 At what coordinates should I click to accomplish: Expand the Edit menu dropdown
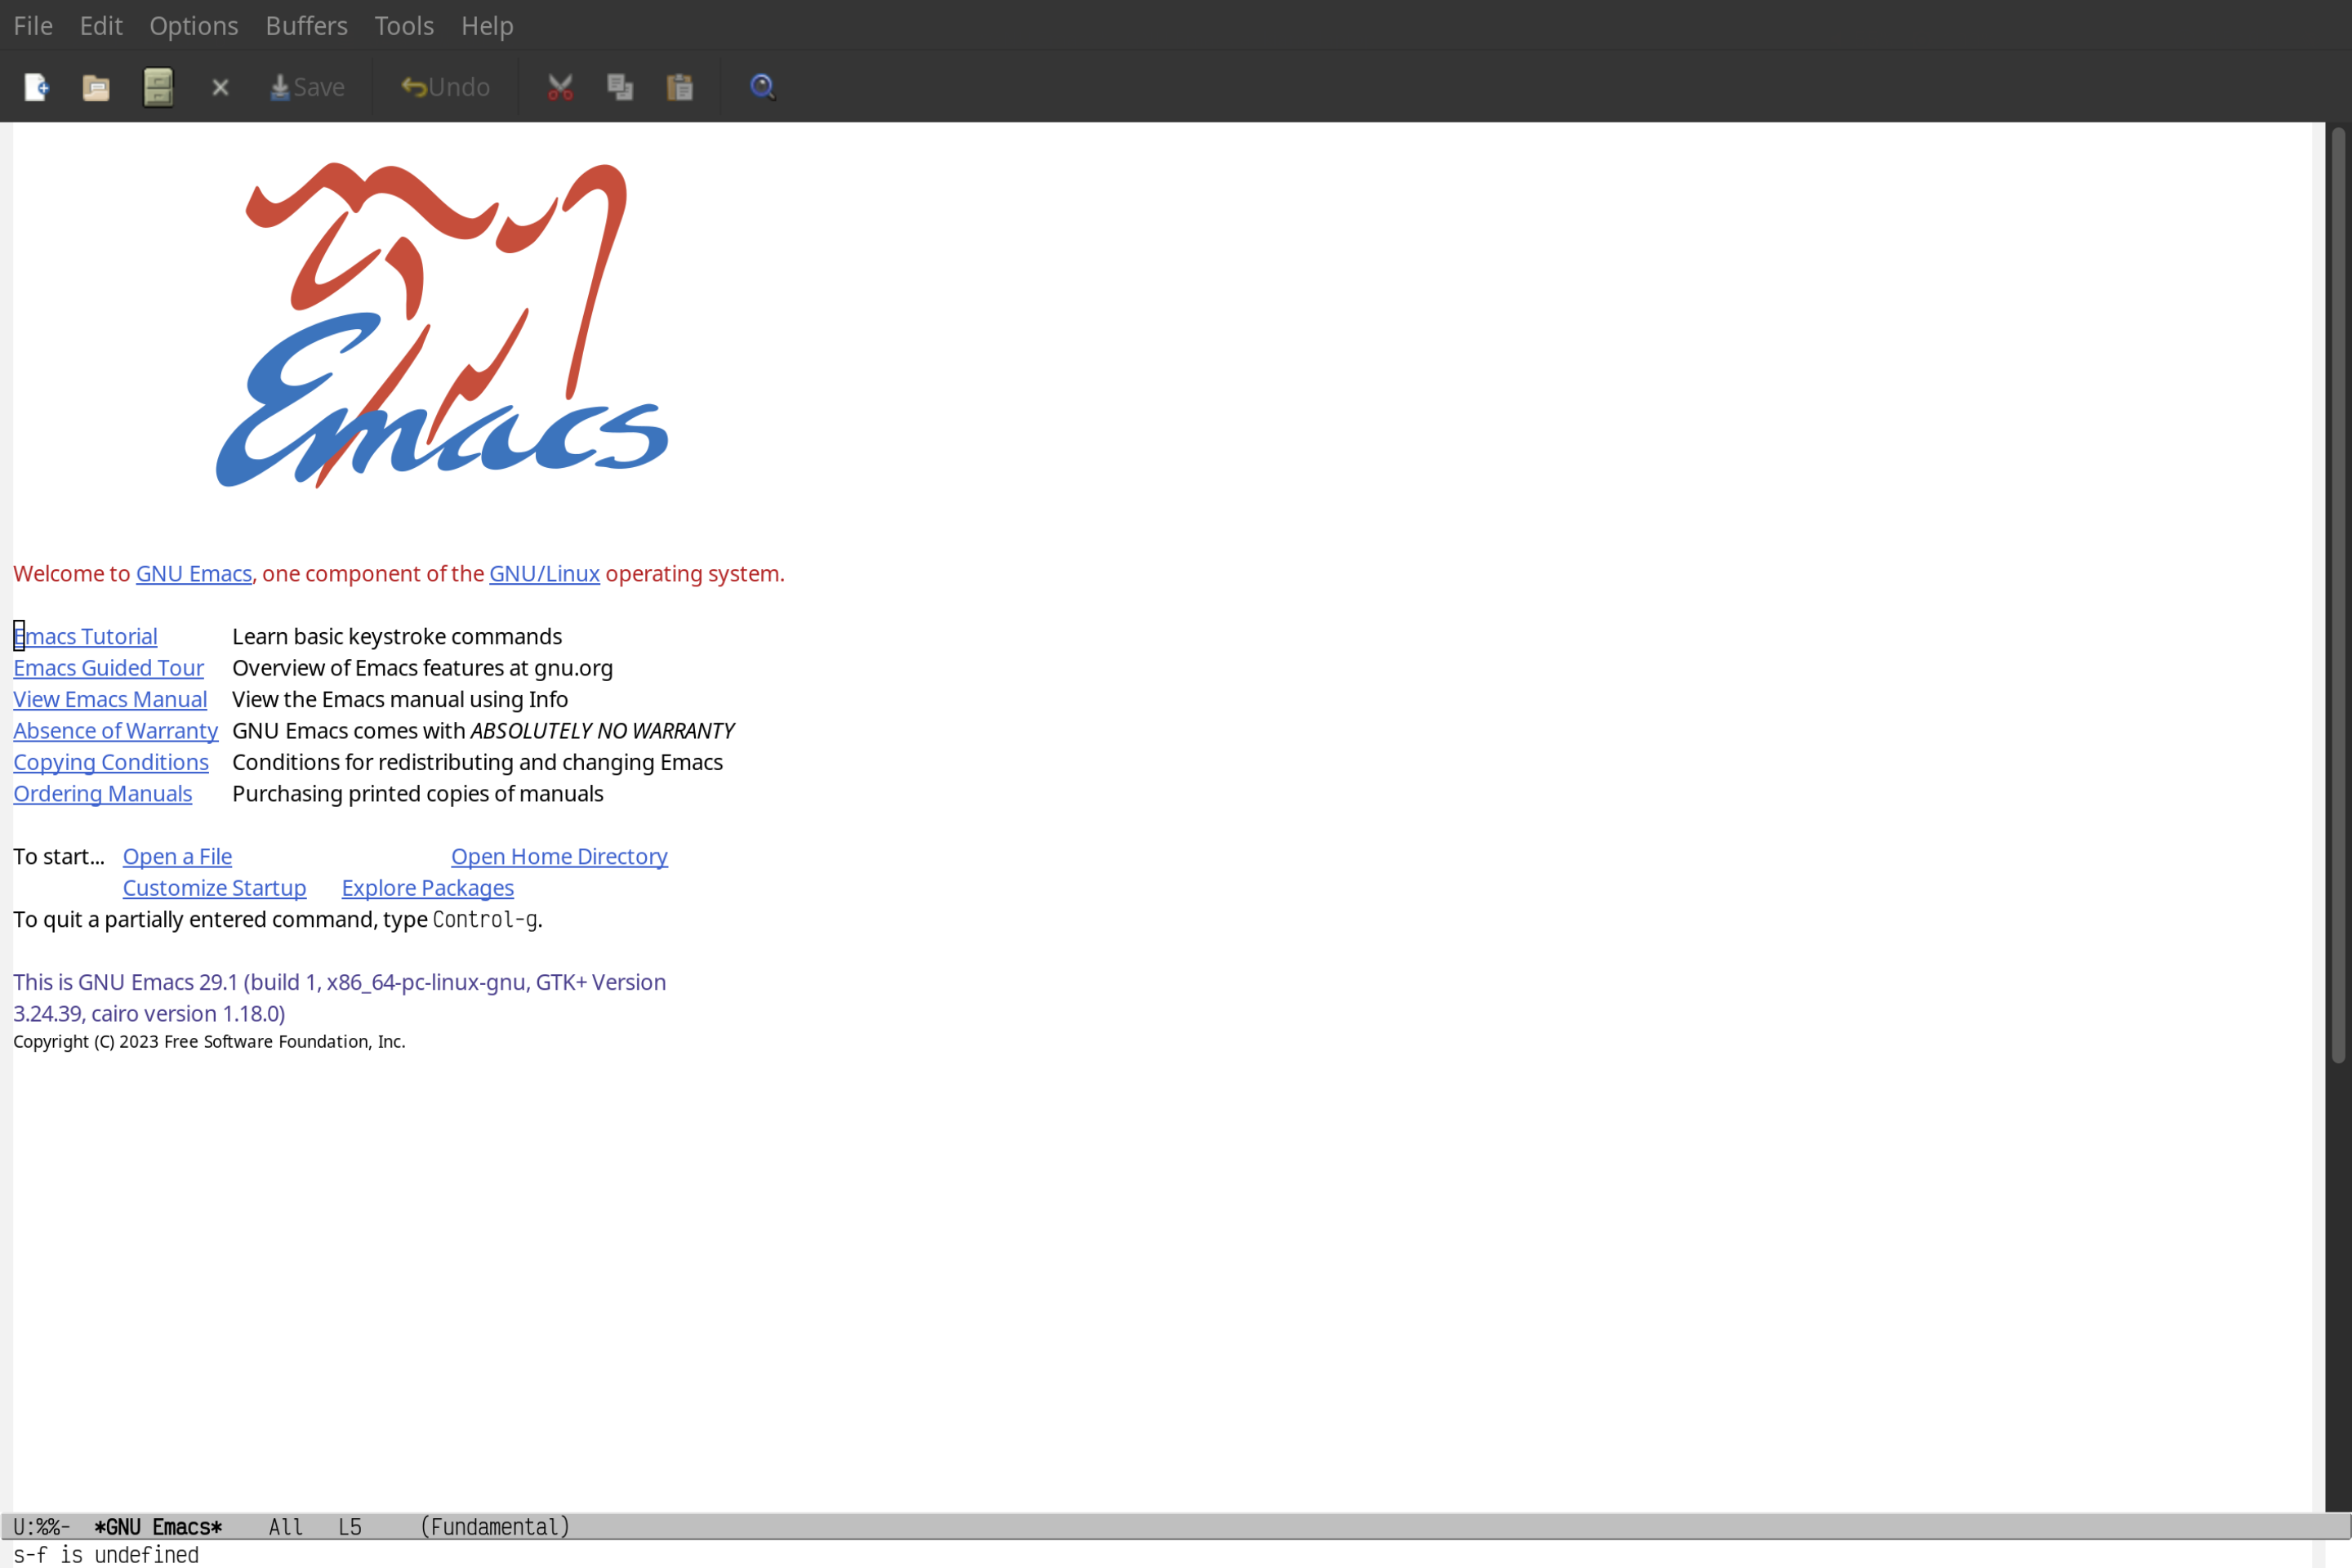[x=100, y=24]
